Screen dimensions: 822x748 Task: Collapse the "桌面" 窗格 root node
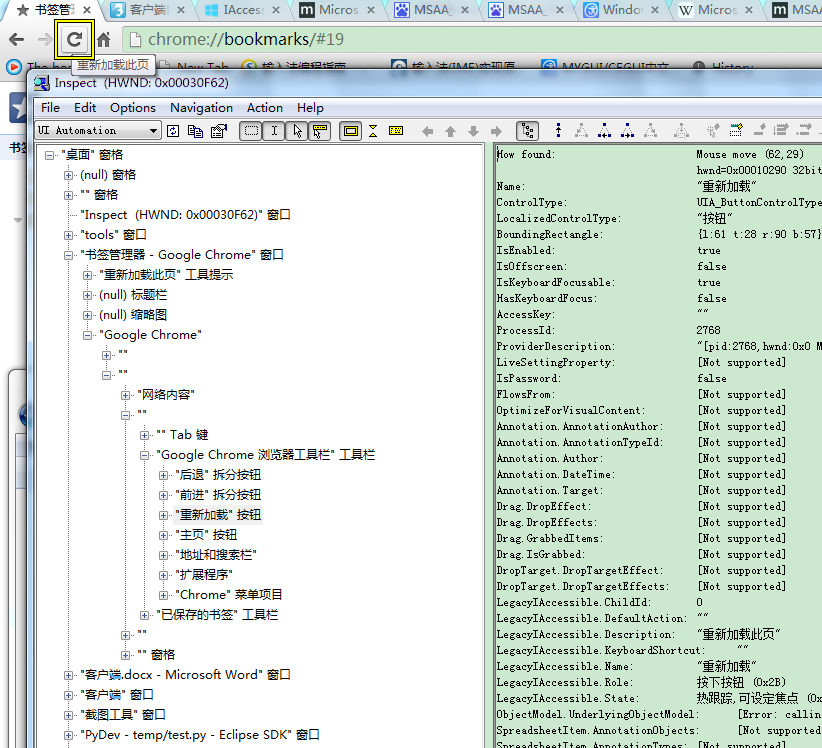(x=49, y=155)
